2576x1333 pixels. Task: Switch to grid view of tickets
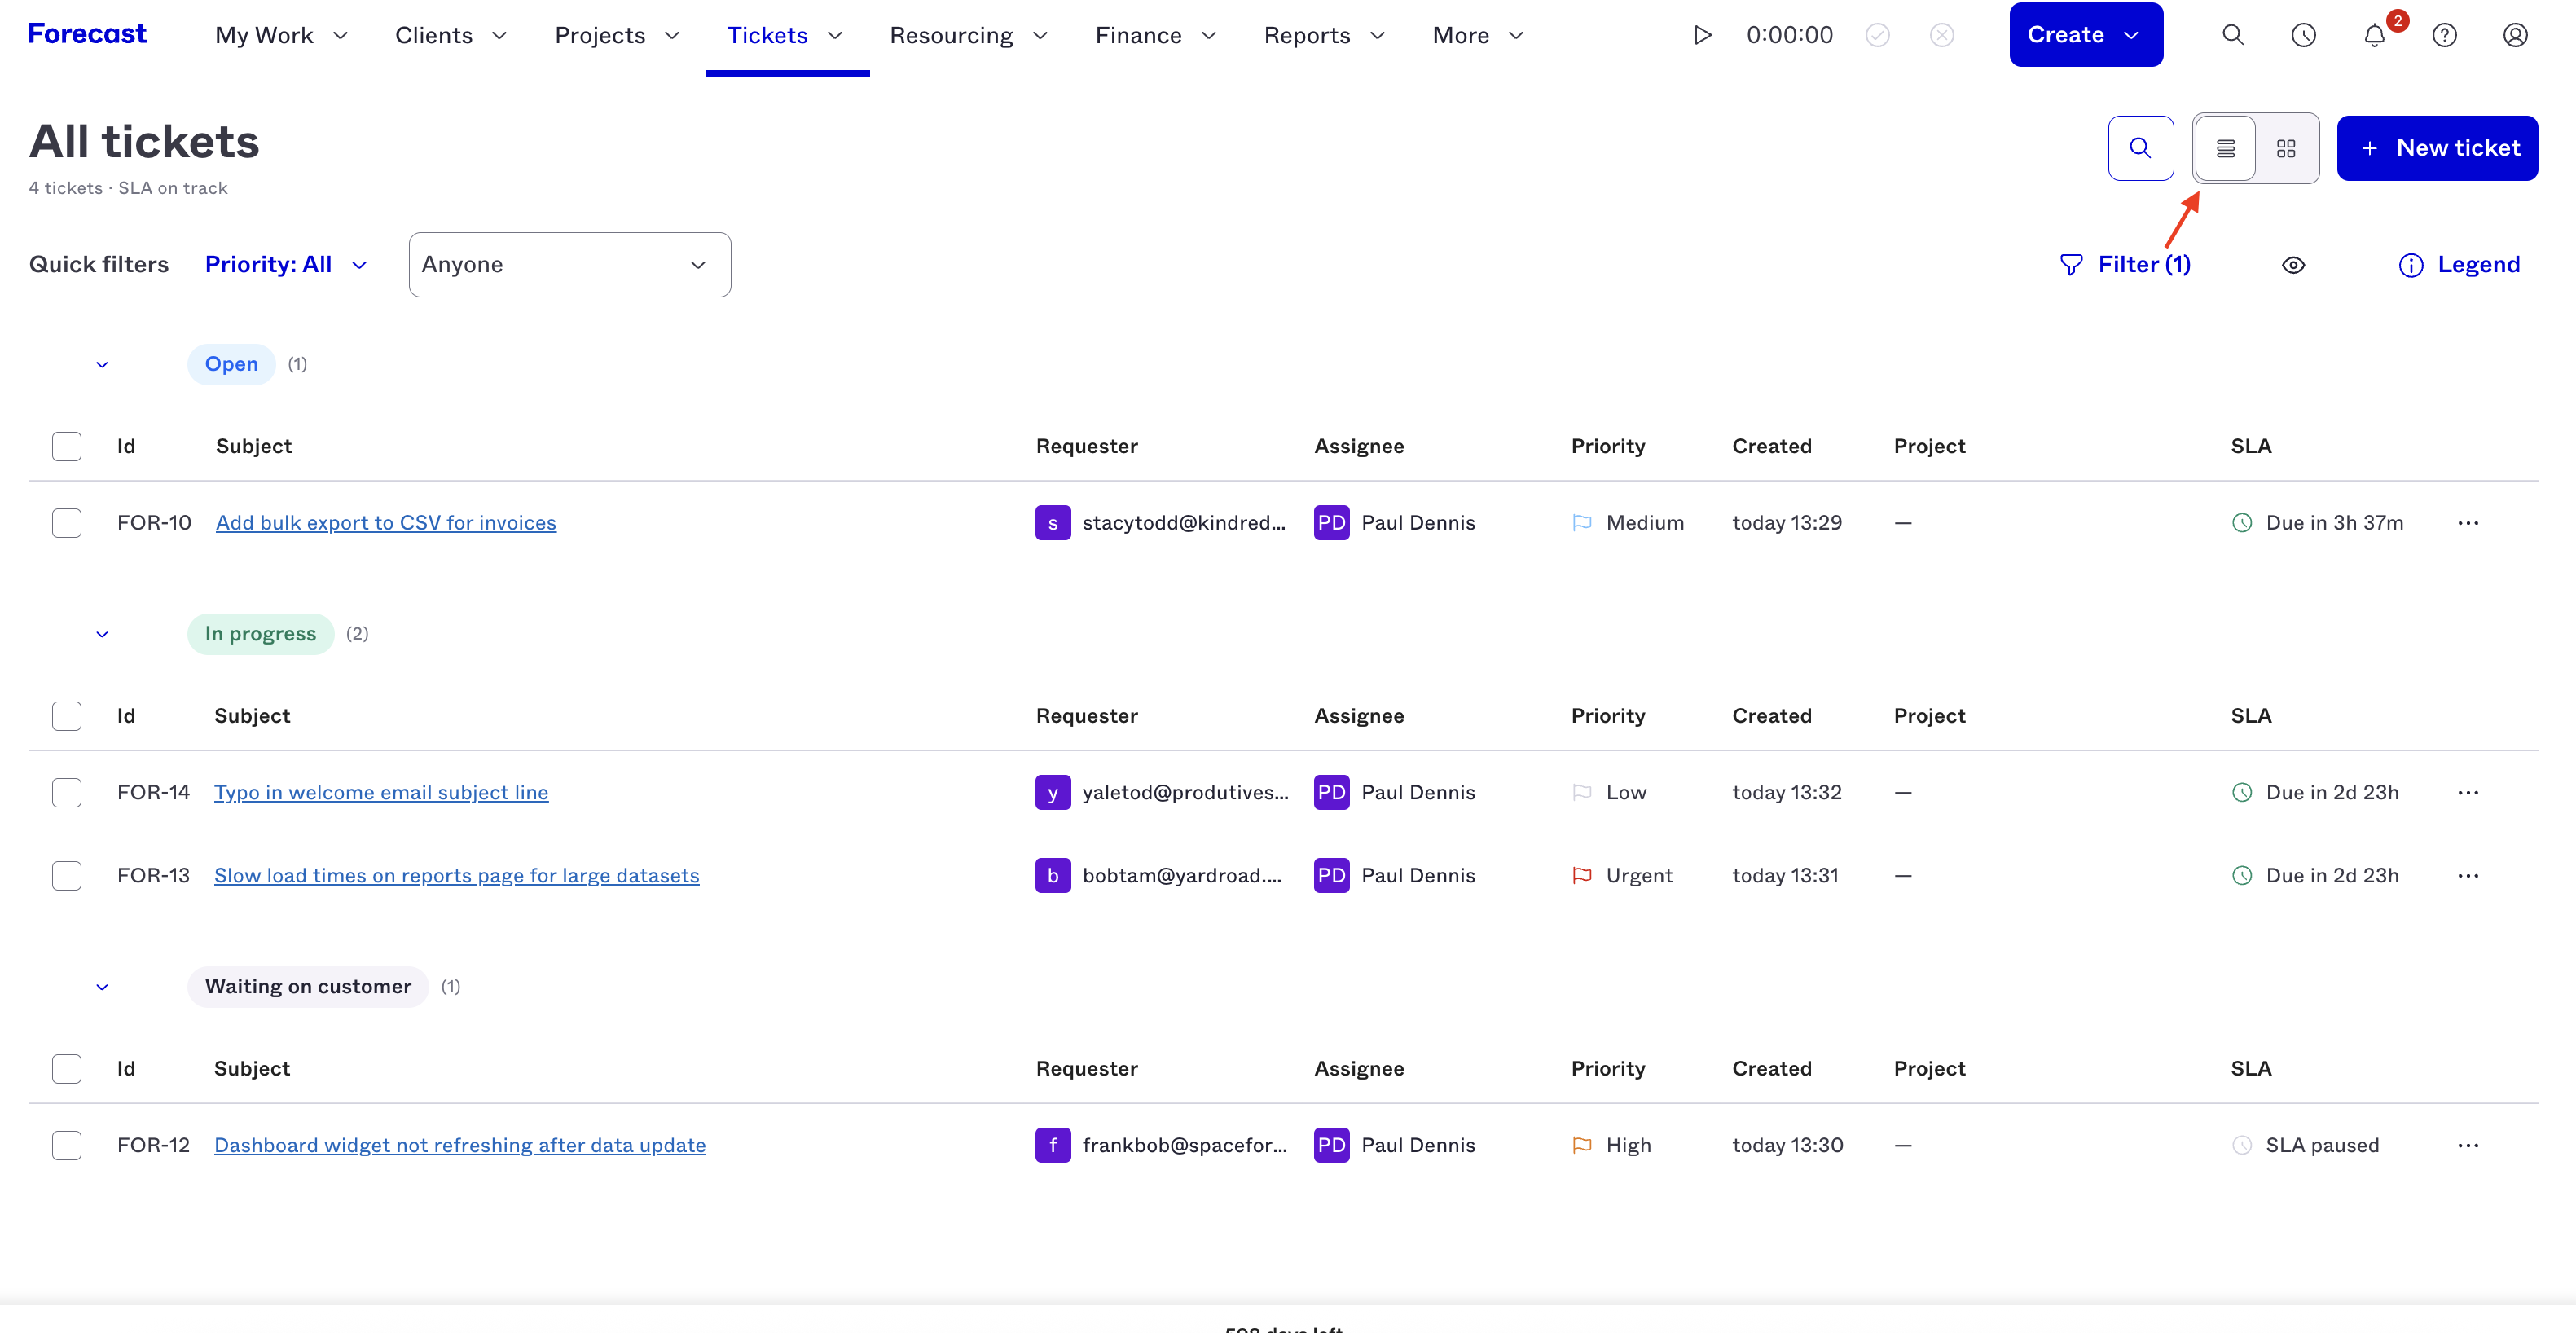point(2286,148)
